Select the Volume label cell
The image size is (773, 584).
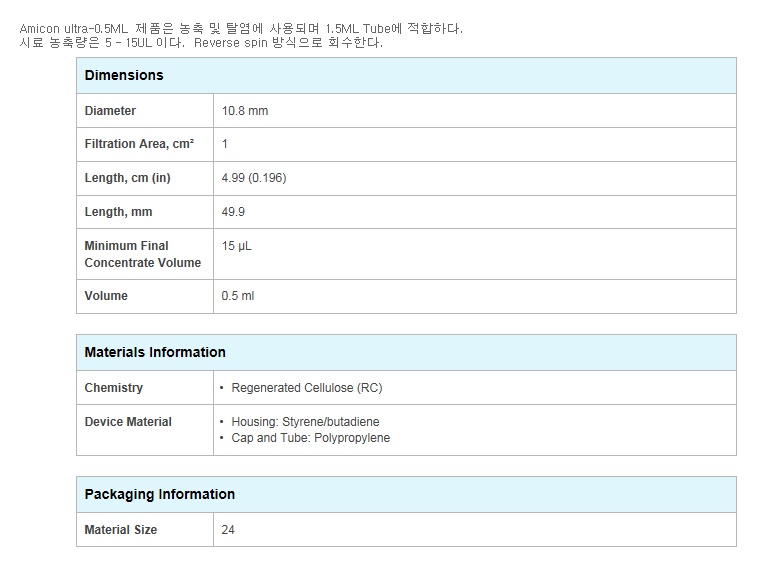(x=145, y=296)
